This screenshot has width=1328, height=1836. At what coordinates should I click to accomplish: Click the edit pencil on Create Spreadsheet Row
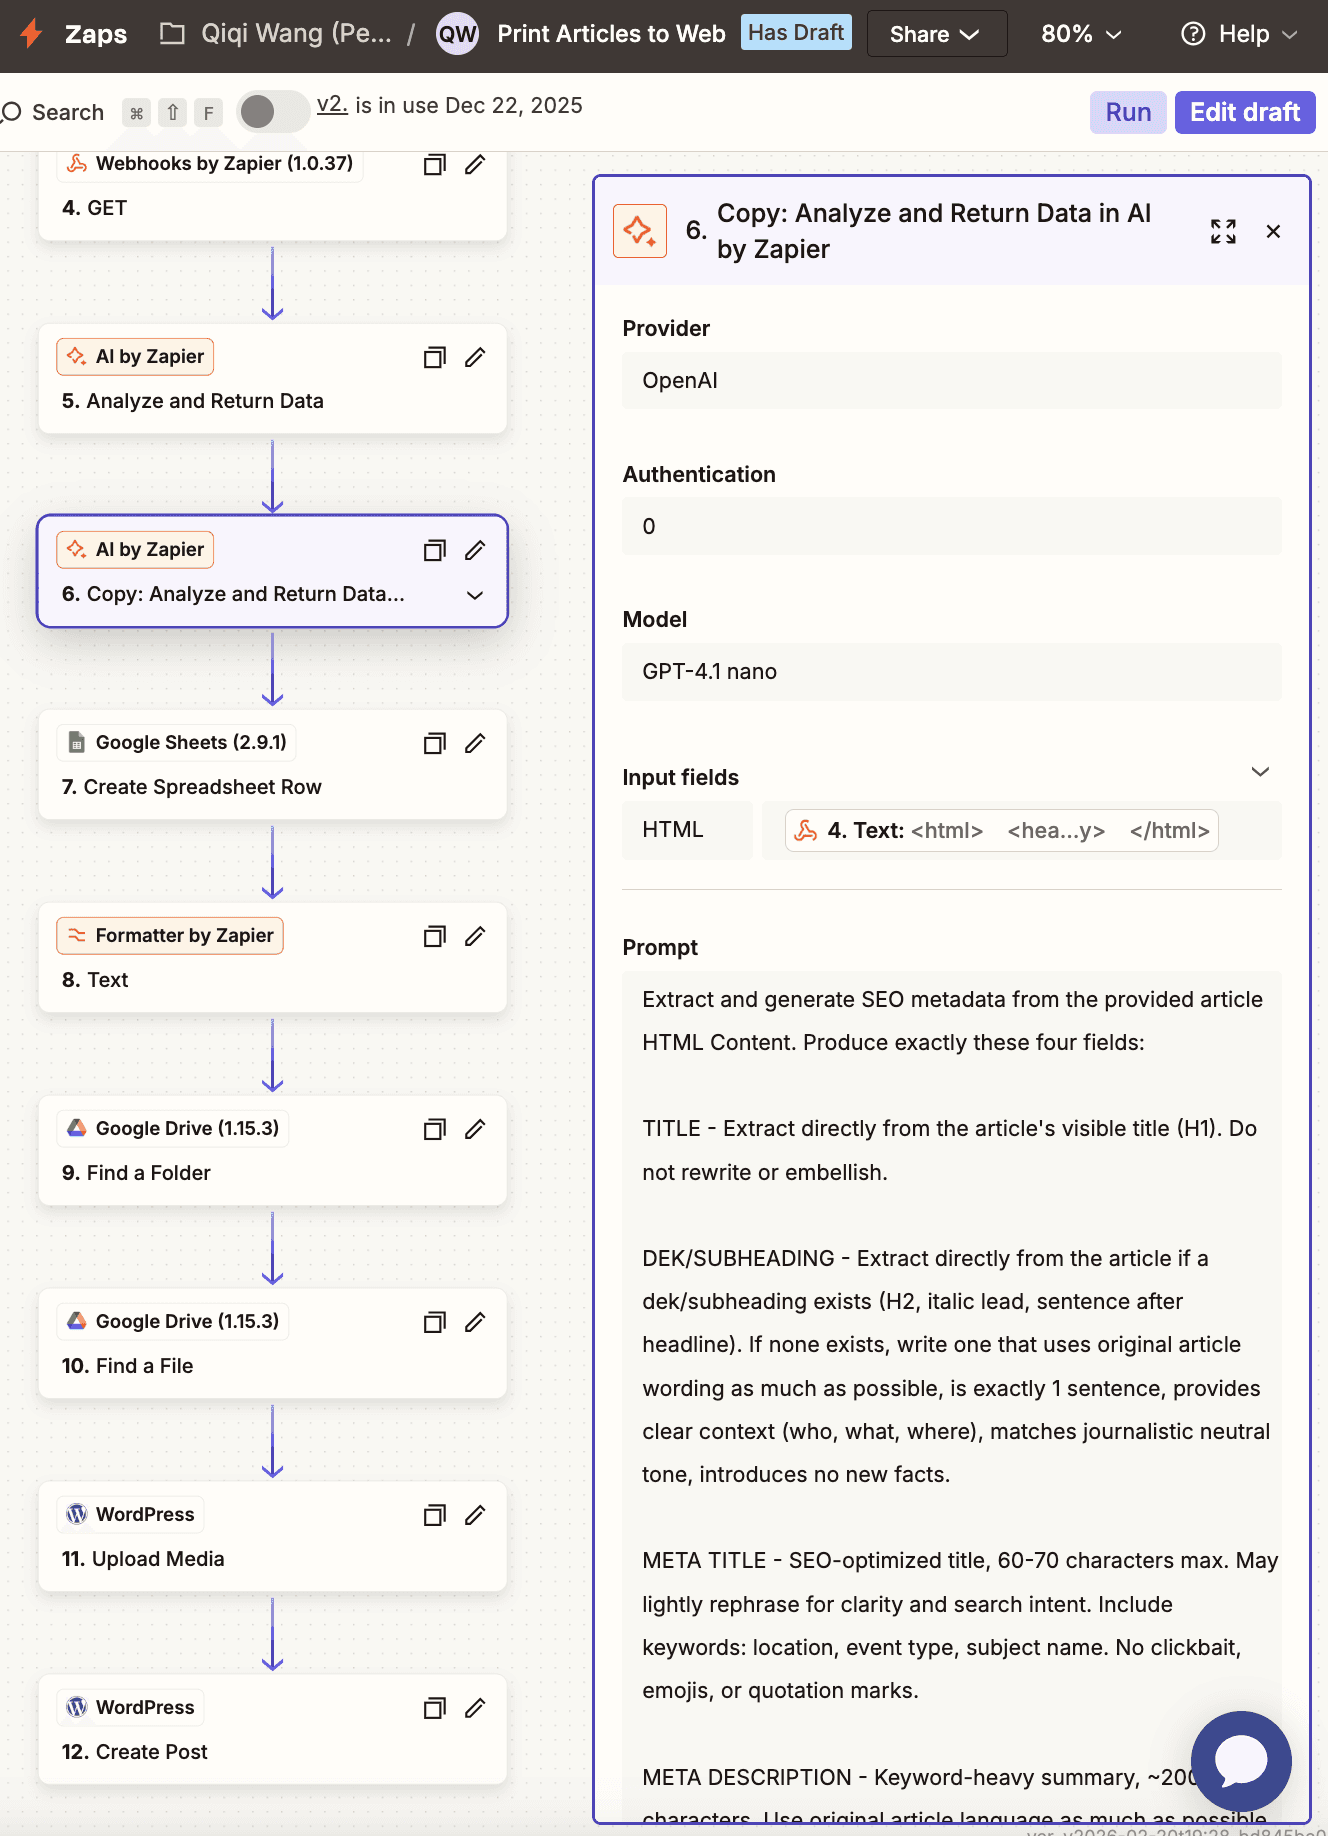click(475, 743)
